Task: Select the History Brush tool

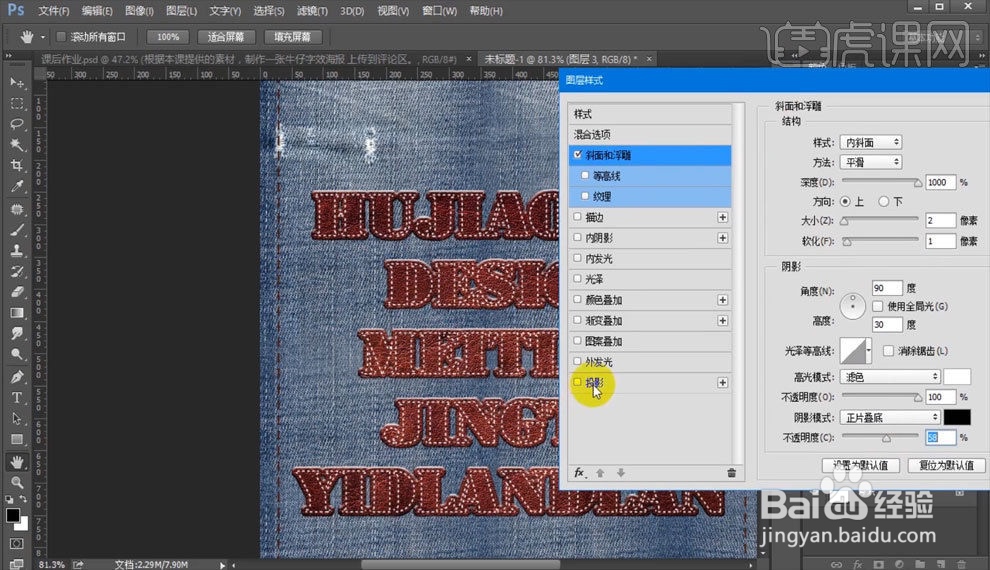Action: pyautogui.click(x=16, y=271)
